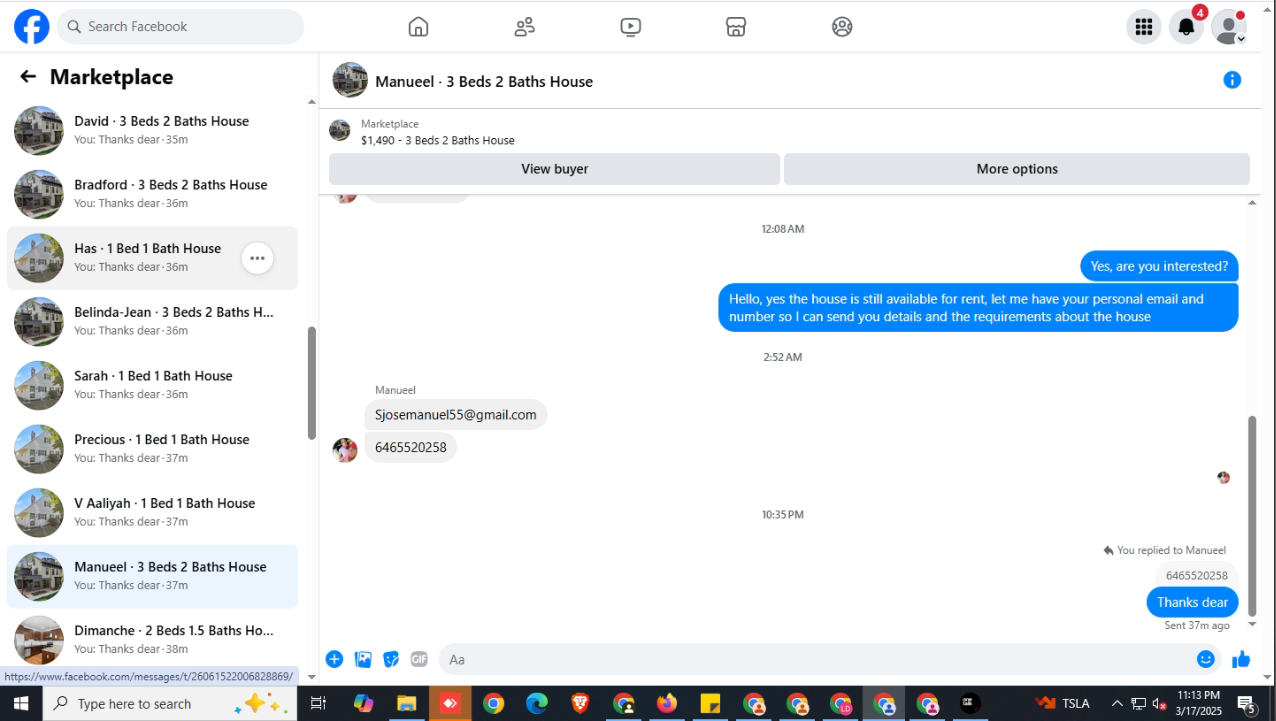
Task: Open the Friends icon in top navigation
Action: click(x=524, y=27)
